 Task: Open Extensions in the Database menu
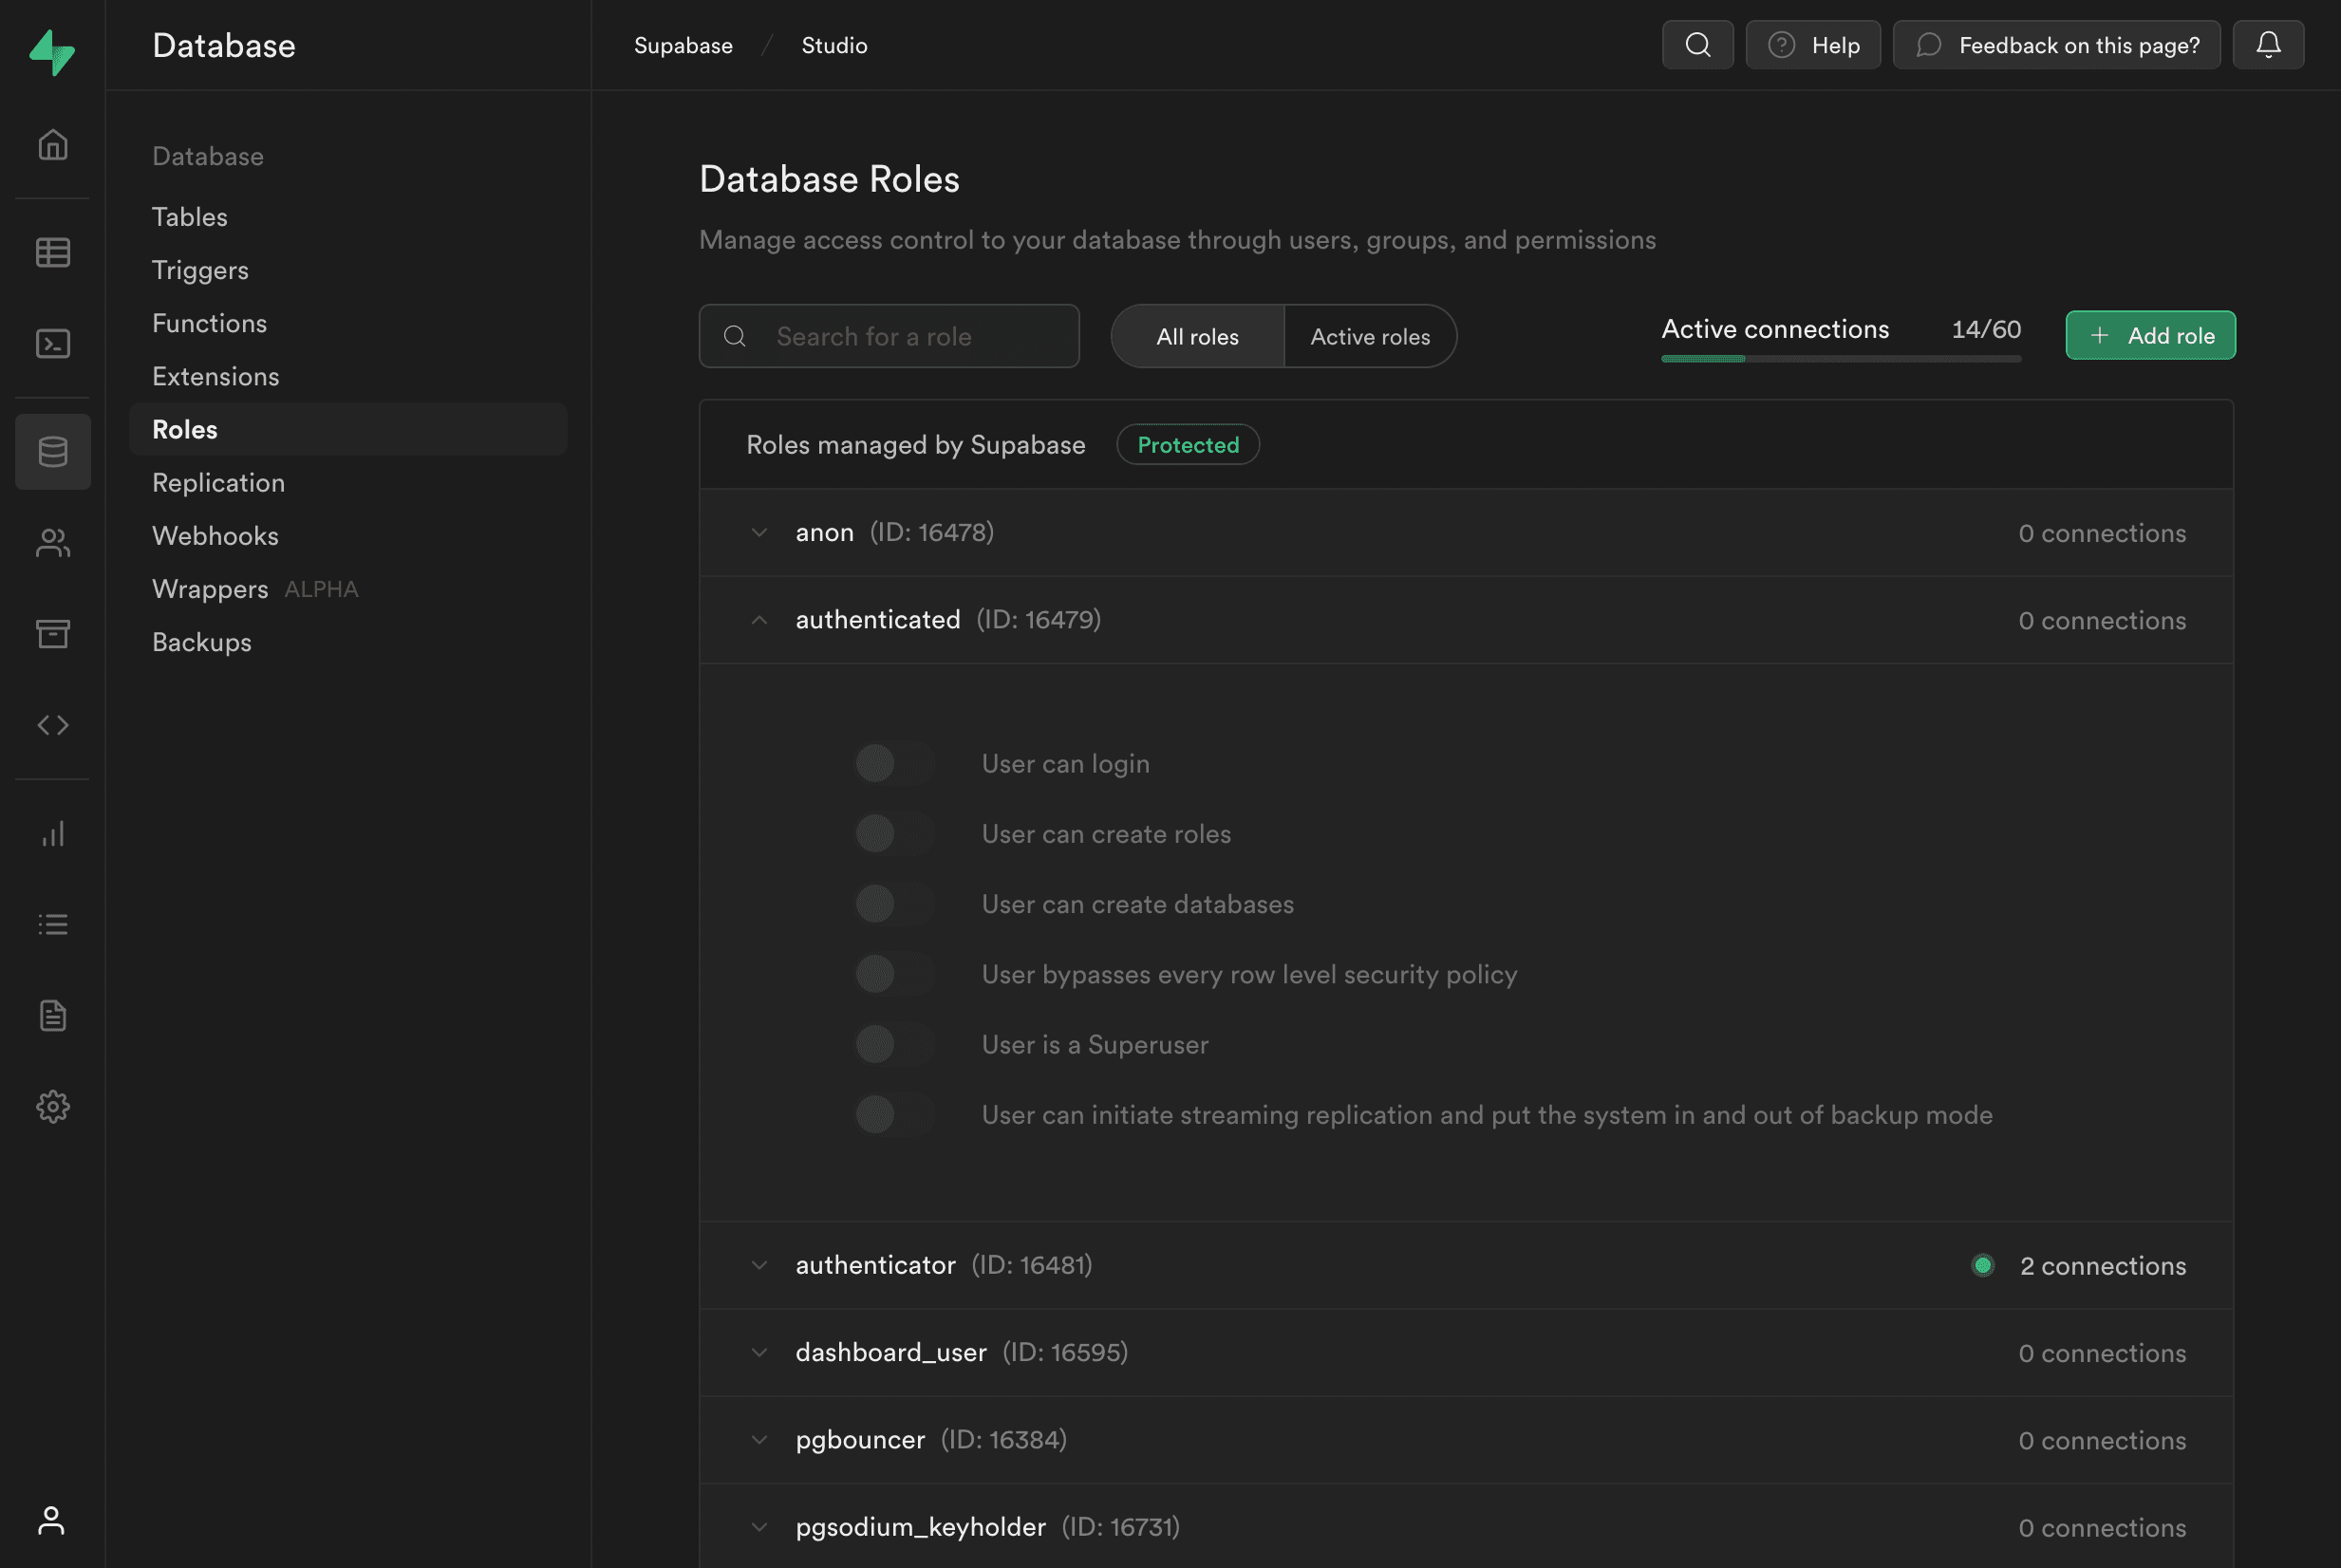pyautogui.click(x=215, y=377)
